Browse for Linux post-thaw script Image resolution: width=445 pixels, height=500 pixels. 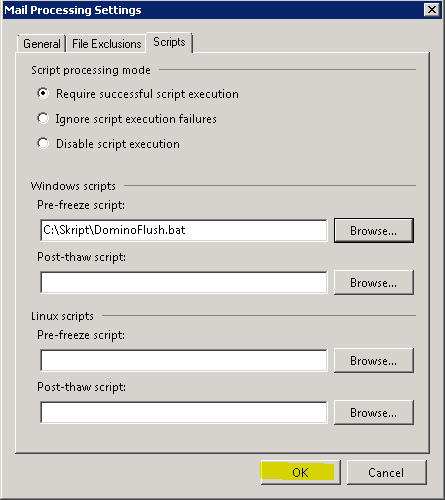tap(374, 412)
